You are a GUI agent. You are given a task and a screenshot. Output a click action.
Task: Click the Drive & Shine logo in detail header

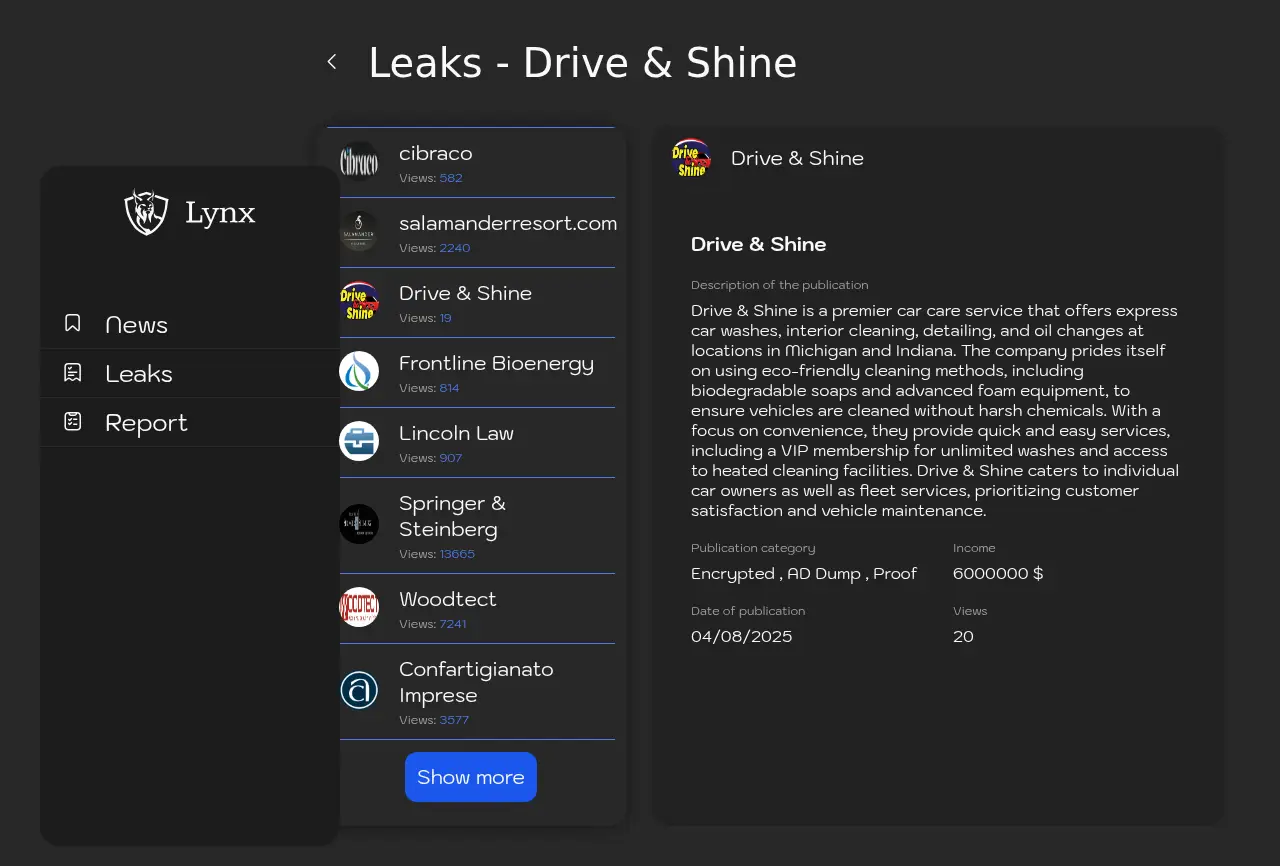pyautogui.click(x=691, y=158)
